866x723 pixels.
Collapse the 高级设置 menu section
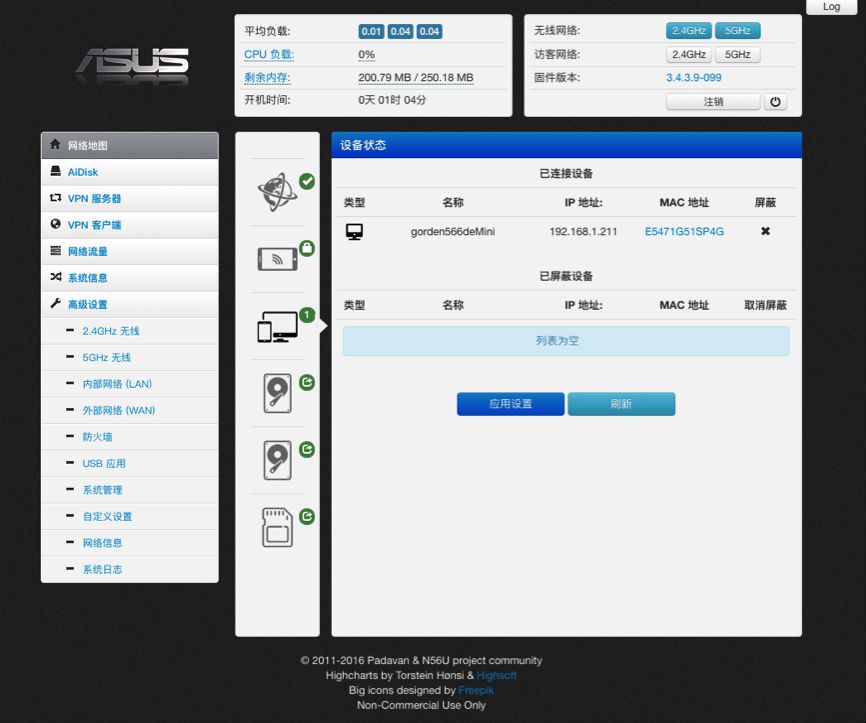point(130,304)
